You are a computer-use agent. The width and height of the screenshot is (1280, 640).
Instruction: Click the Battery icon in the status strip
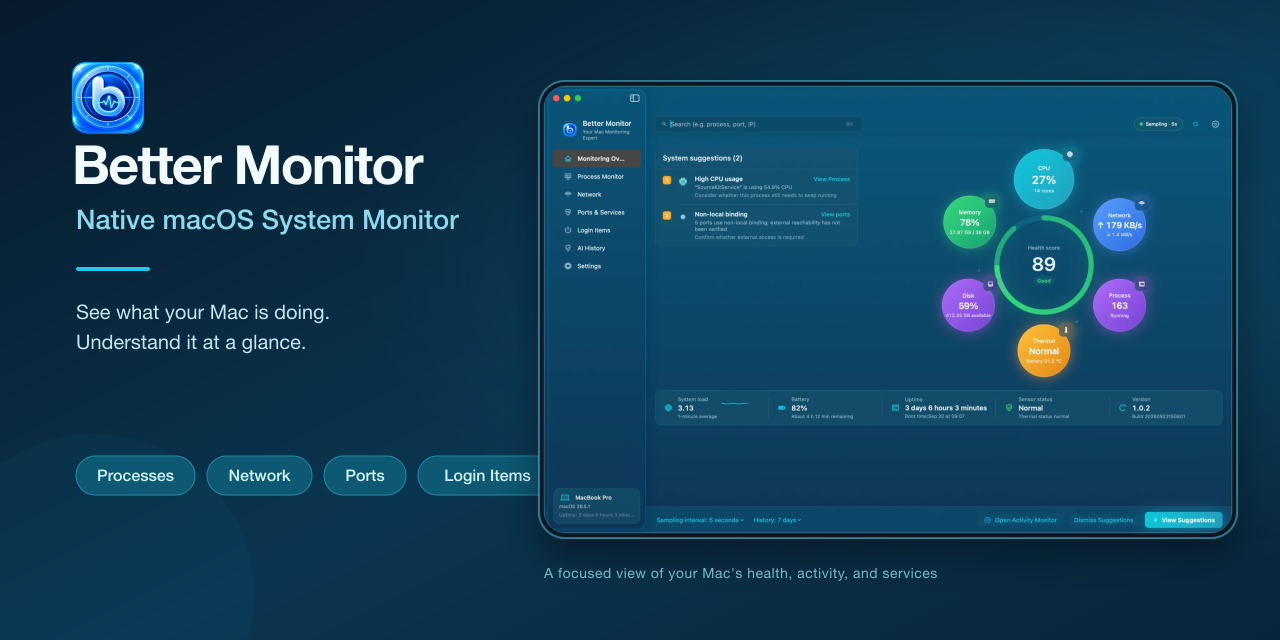782,407
